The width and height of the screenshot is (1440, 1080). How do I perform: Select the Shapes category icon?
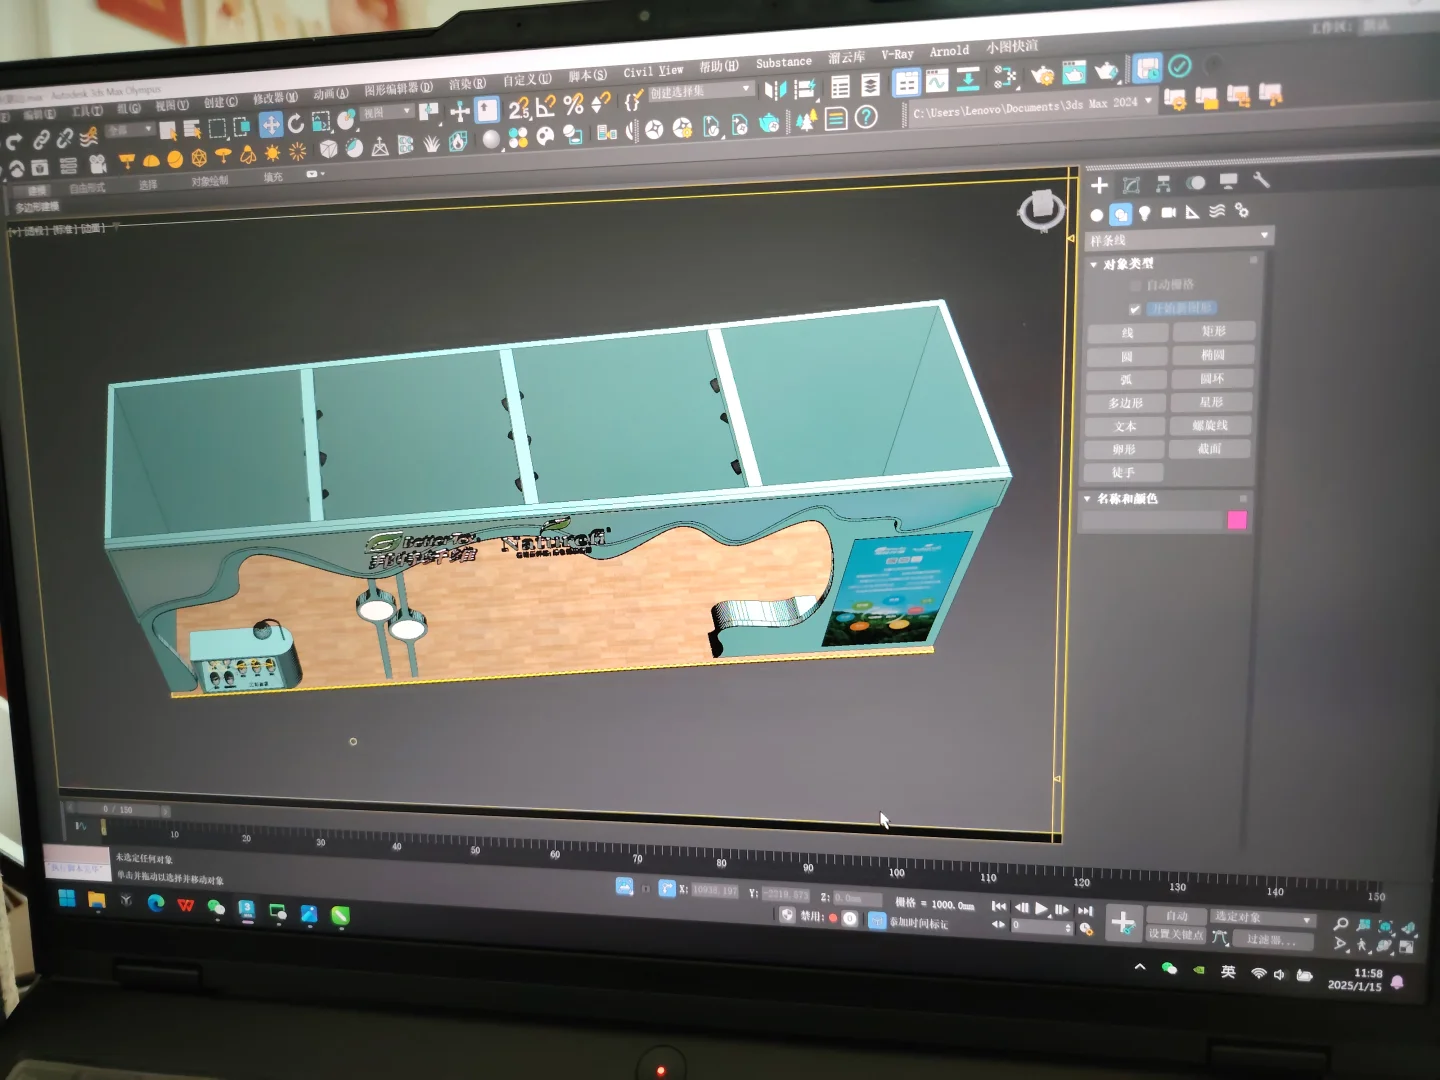point(1120,214)
